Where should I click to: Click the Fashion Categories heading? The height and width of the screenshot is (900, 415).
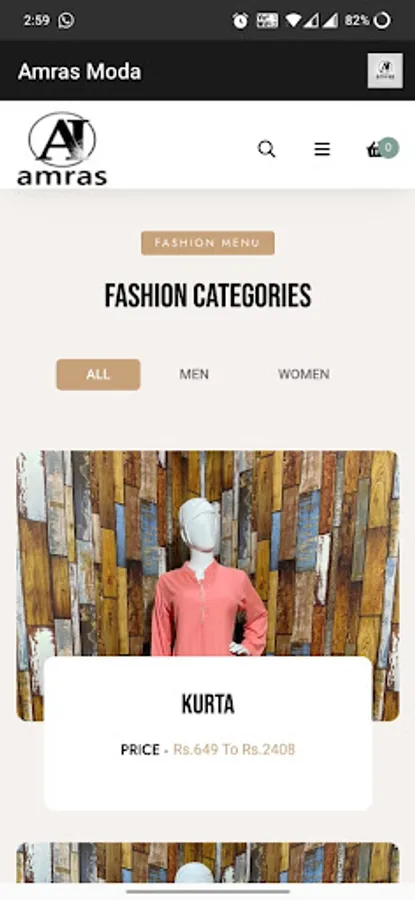pos(208,296)
